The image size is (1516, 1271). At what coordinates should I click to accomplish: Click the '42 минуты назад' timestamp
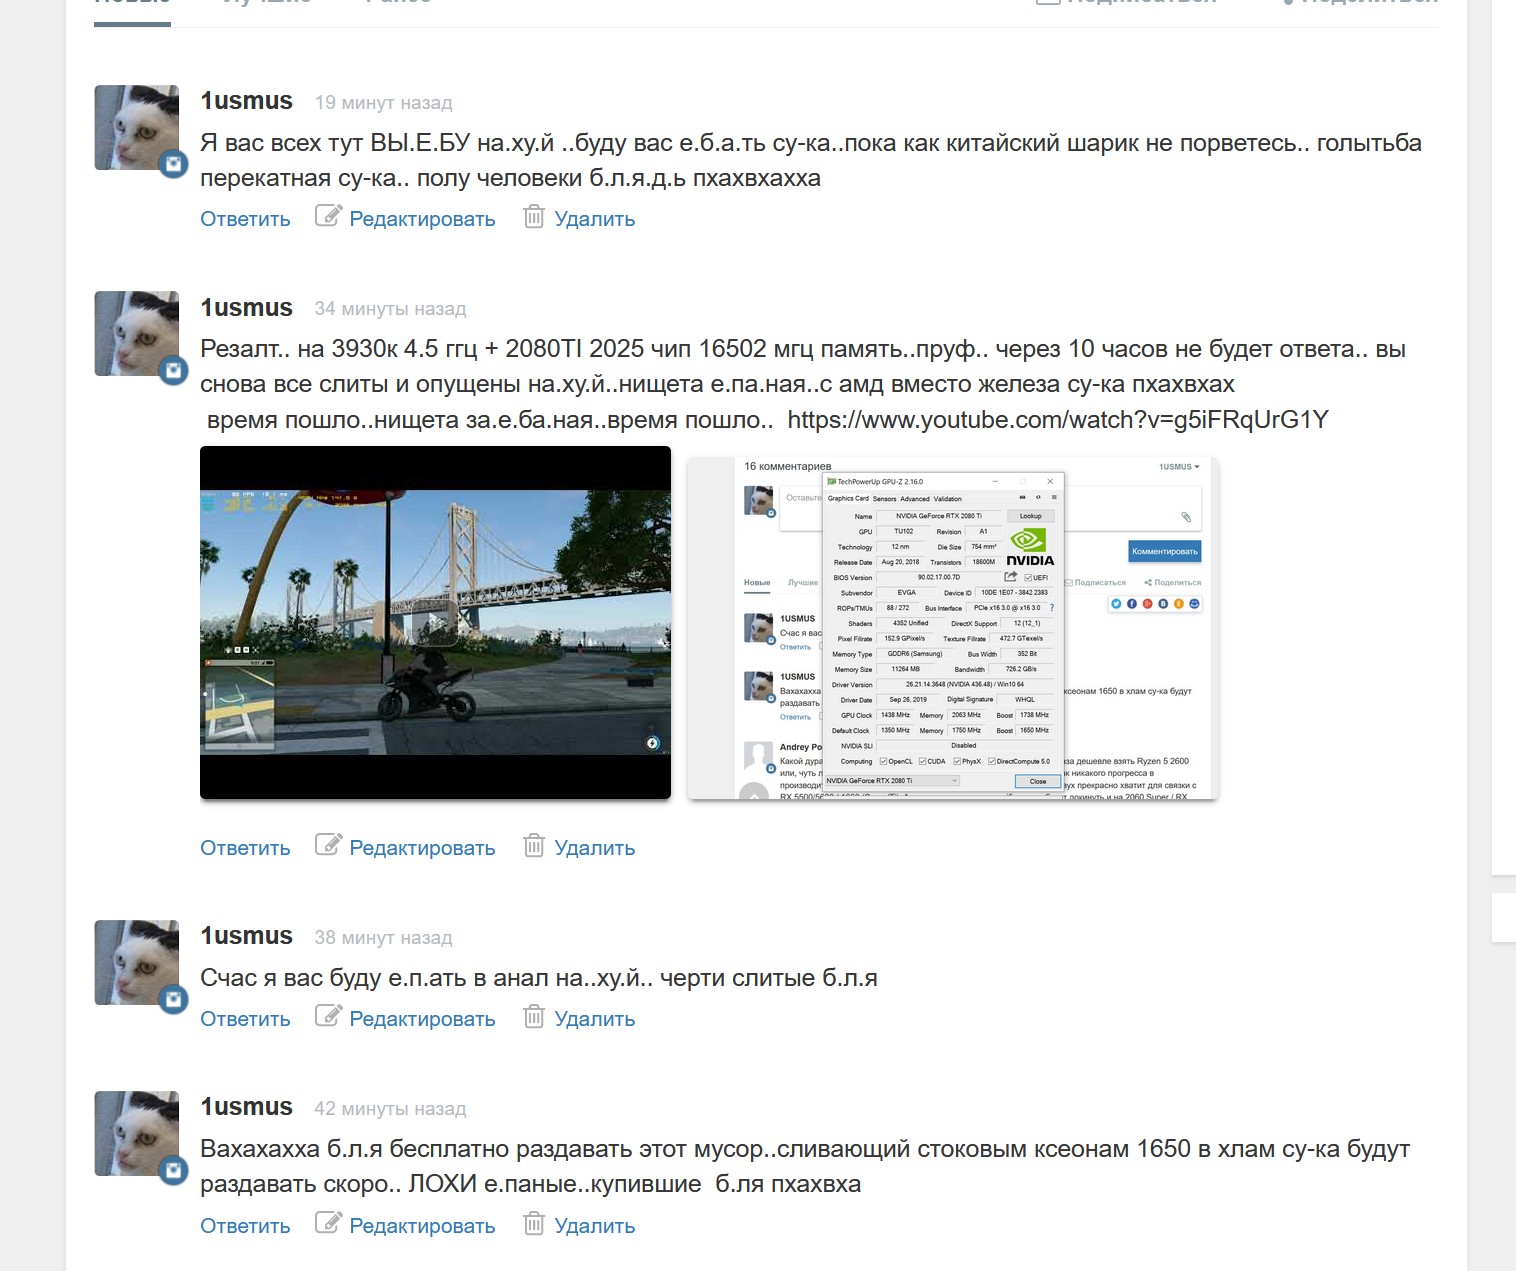coord(390,1109)
